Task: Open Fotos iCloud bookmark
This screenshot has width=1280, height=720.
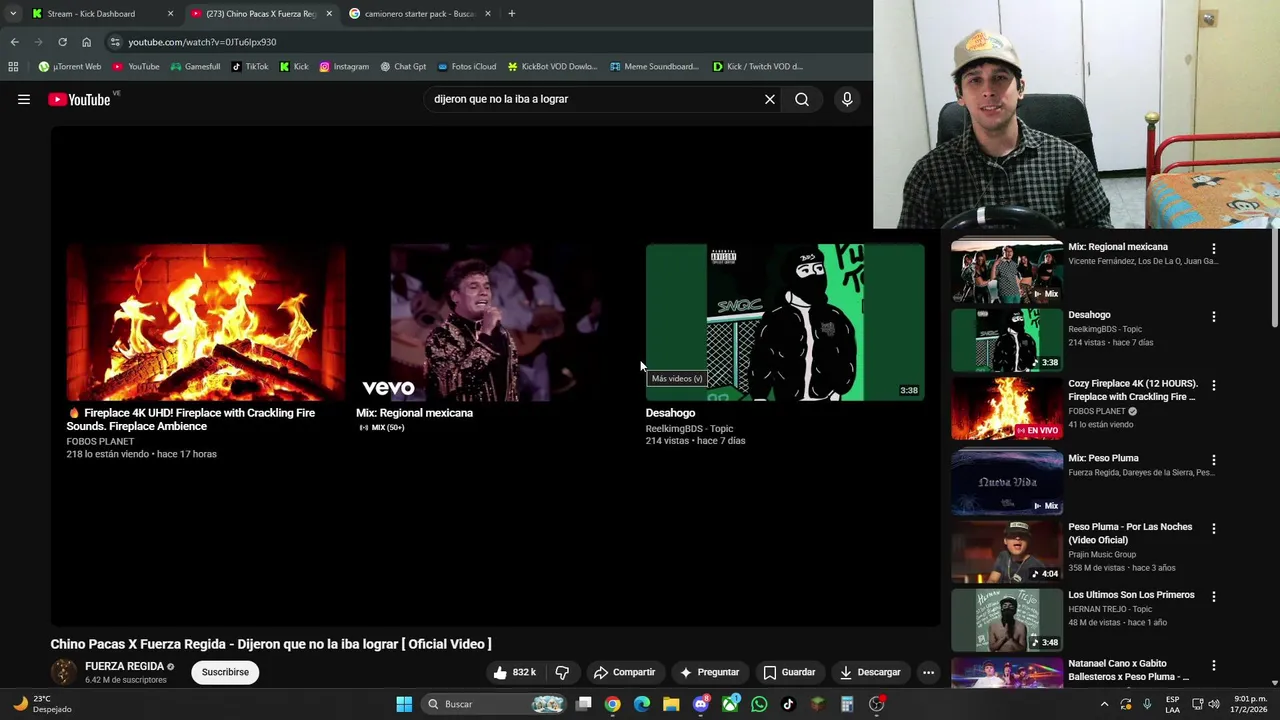Action: click(x=466, y=67)
